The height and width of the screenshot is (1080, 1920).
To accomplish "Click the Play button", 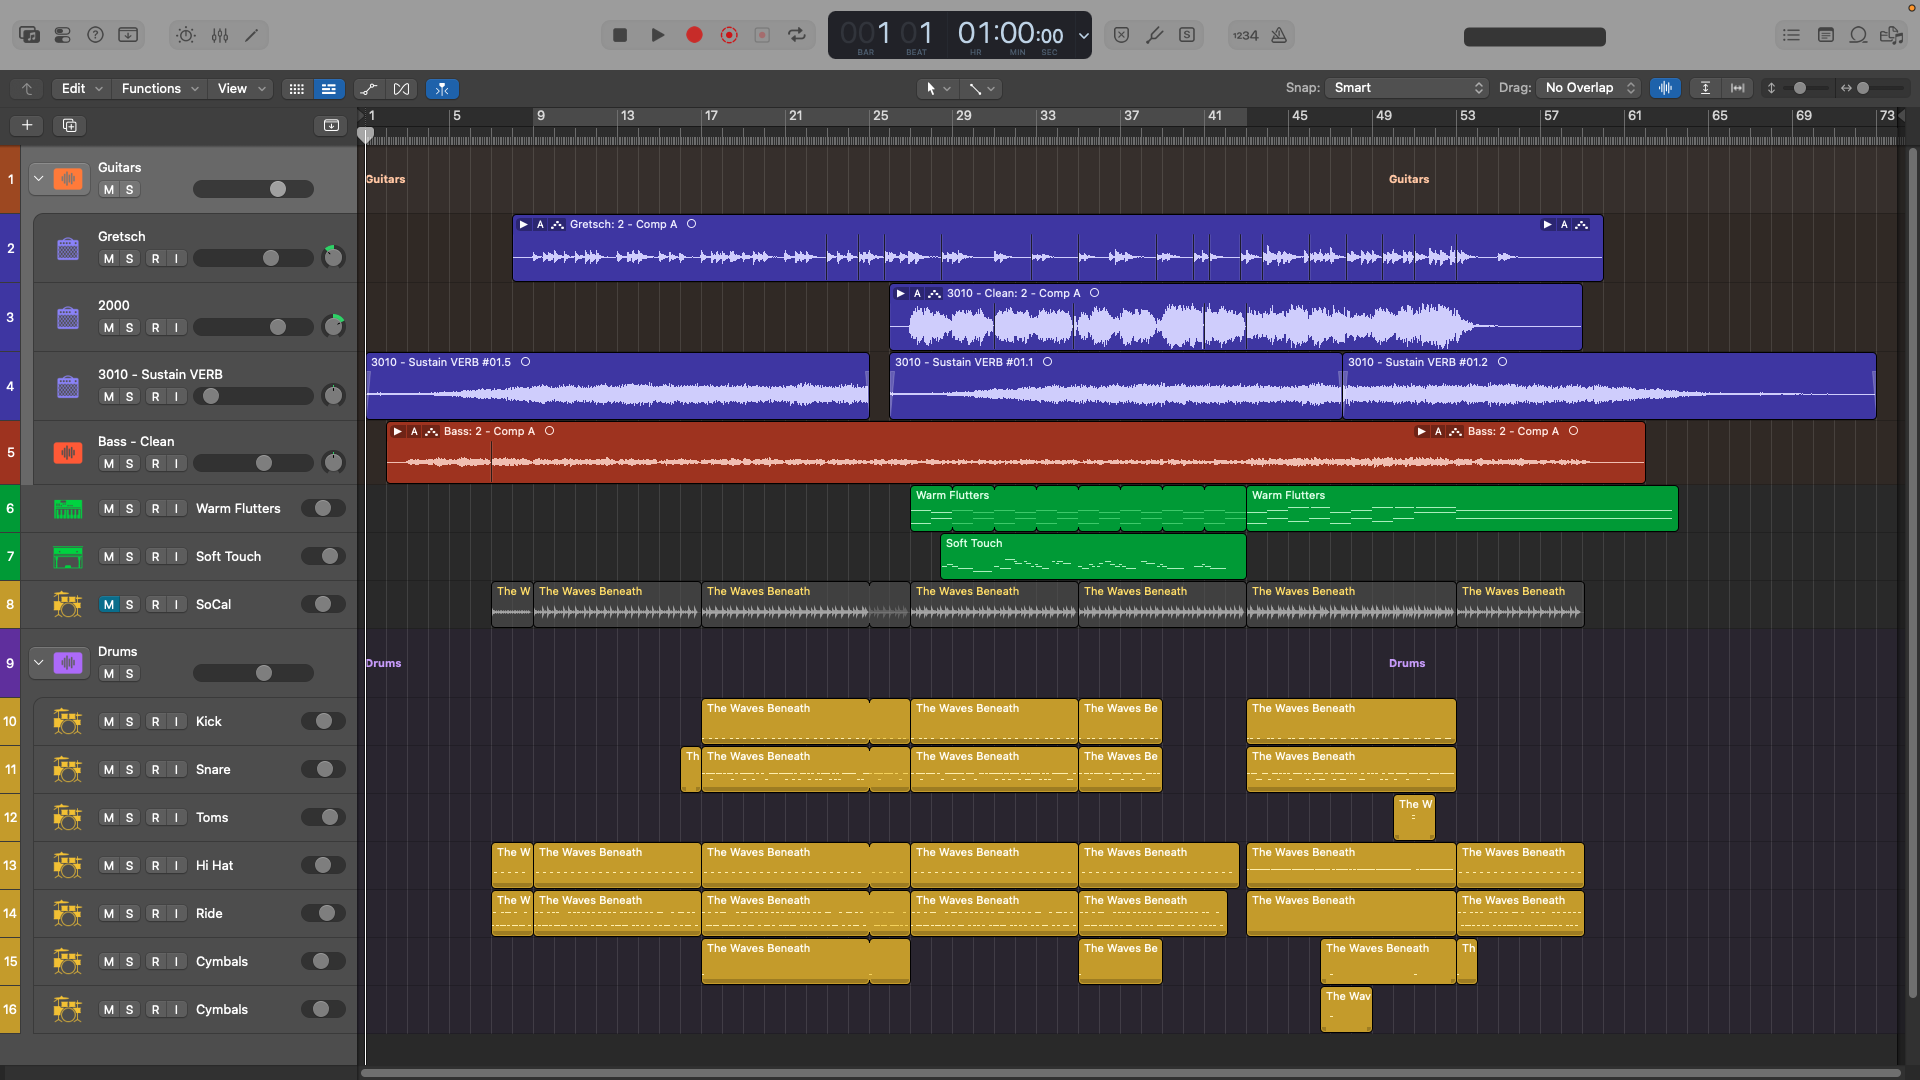I will [657, 35].
